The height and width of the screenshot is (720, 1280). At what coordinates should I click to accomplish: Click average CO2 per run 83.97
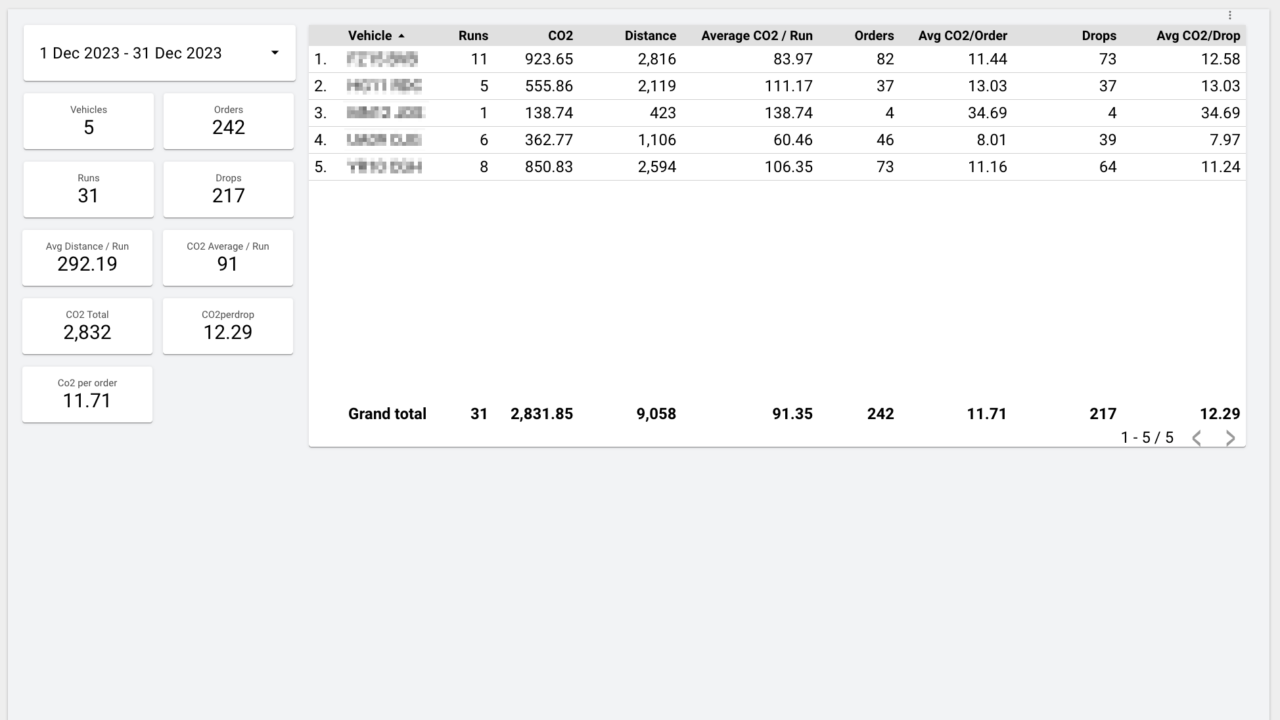tap(793, 59)
